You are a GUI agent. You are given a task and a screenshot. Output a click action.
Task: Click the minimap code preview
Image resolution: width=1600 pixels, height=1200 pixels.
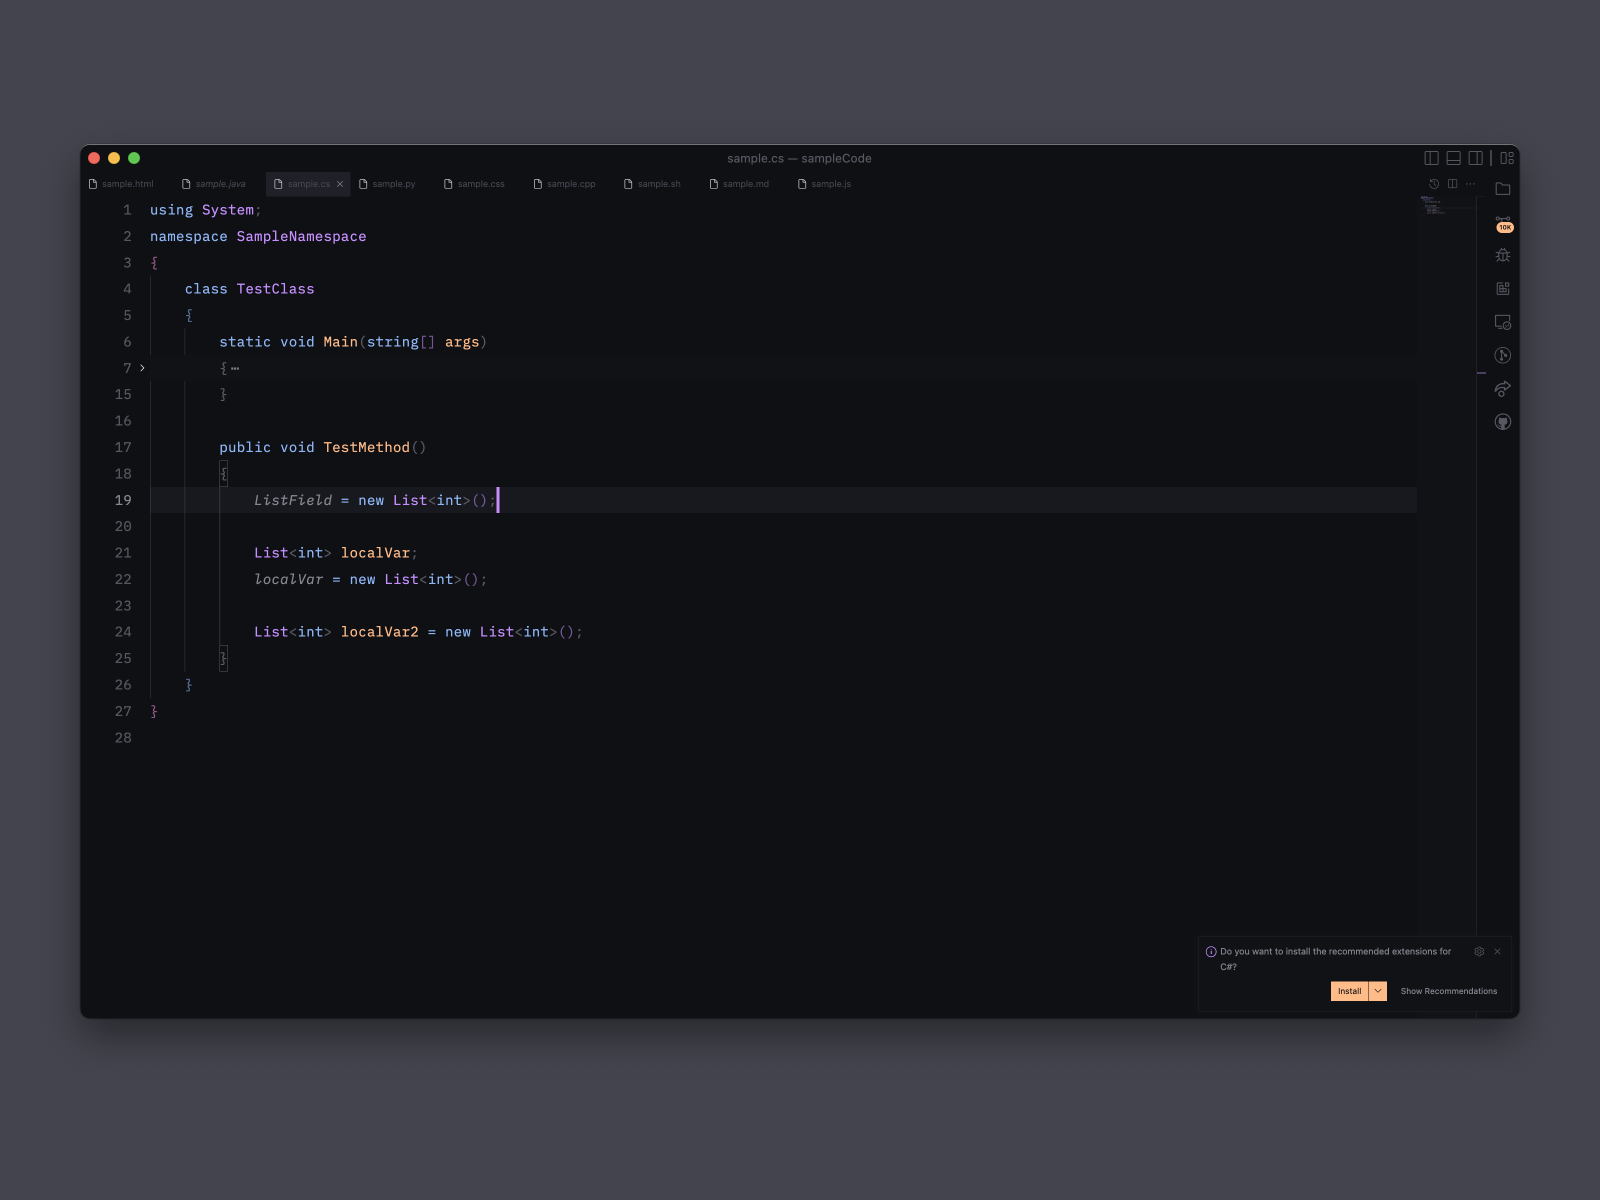(1434, 205)
